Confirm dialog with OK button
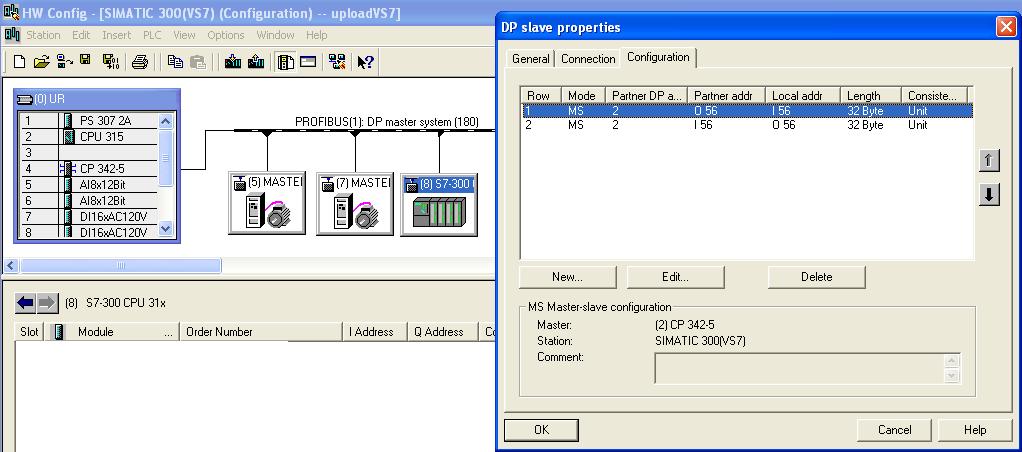Image resolution: width=1022 pixels, height=452 pixels. click(x=542, y=430)
